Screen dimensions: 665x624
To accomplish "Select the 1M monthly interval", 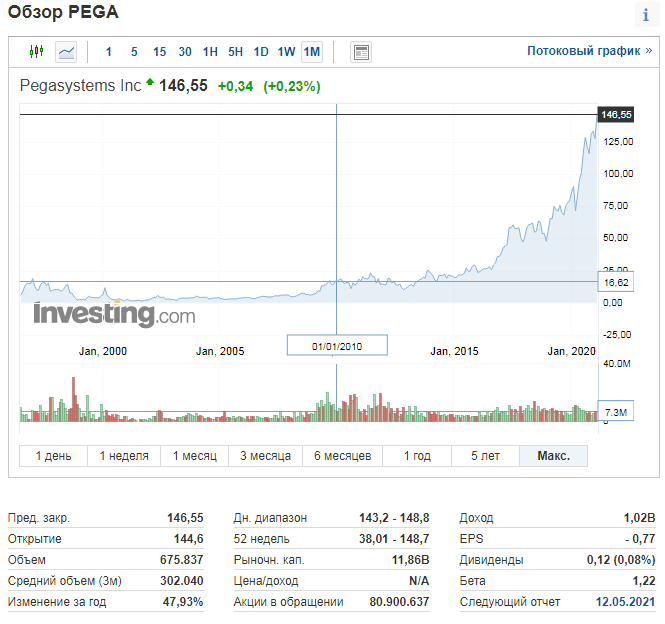I will pos(312,52).
